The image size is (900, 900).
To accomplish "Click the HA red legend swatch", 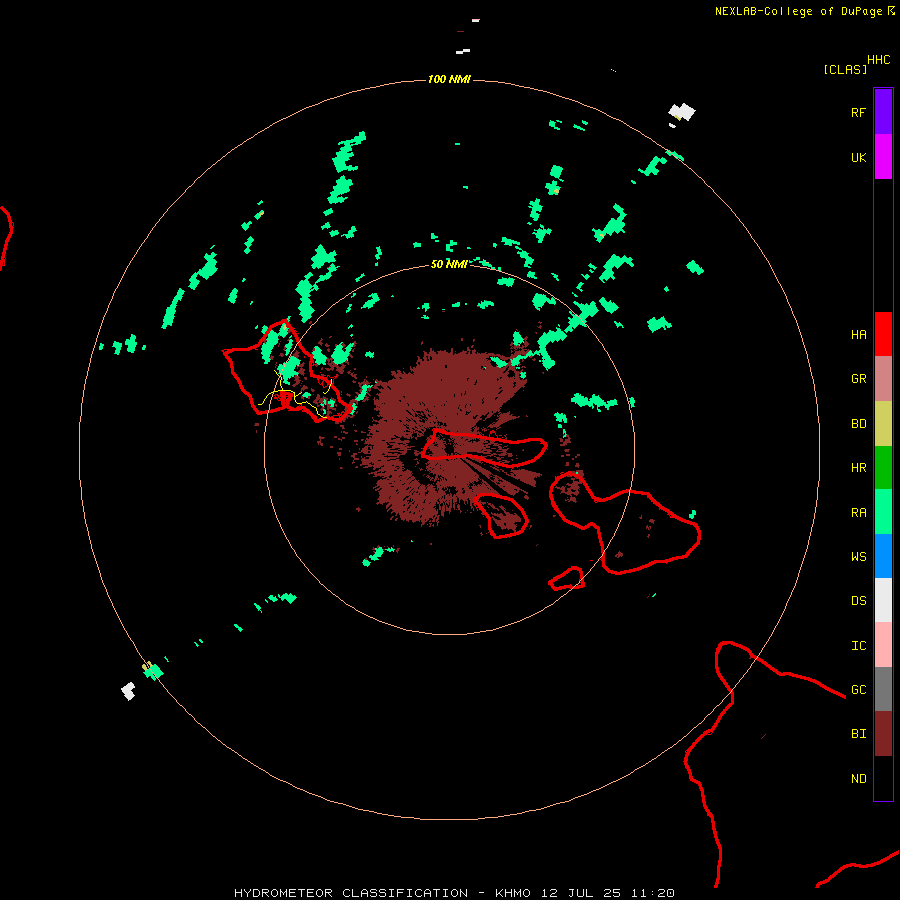I will click(883, 334).
